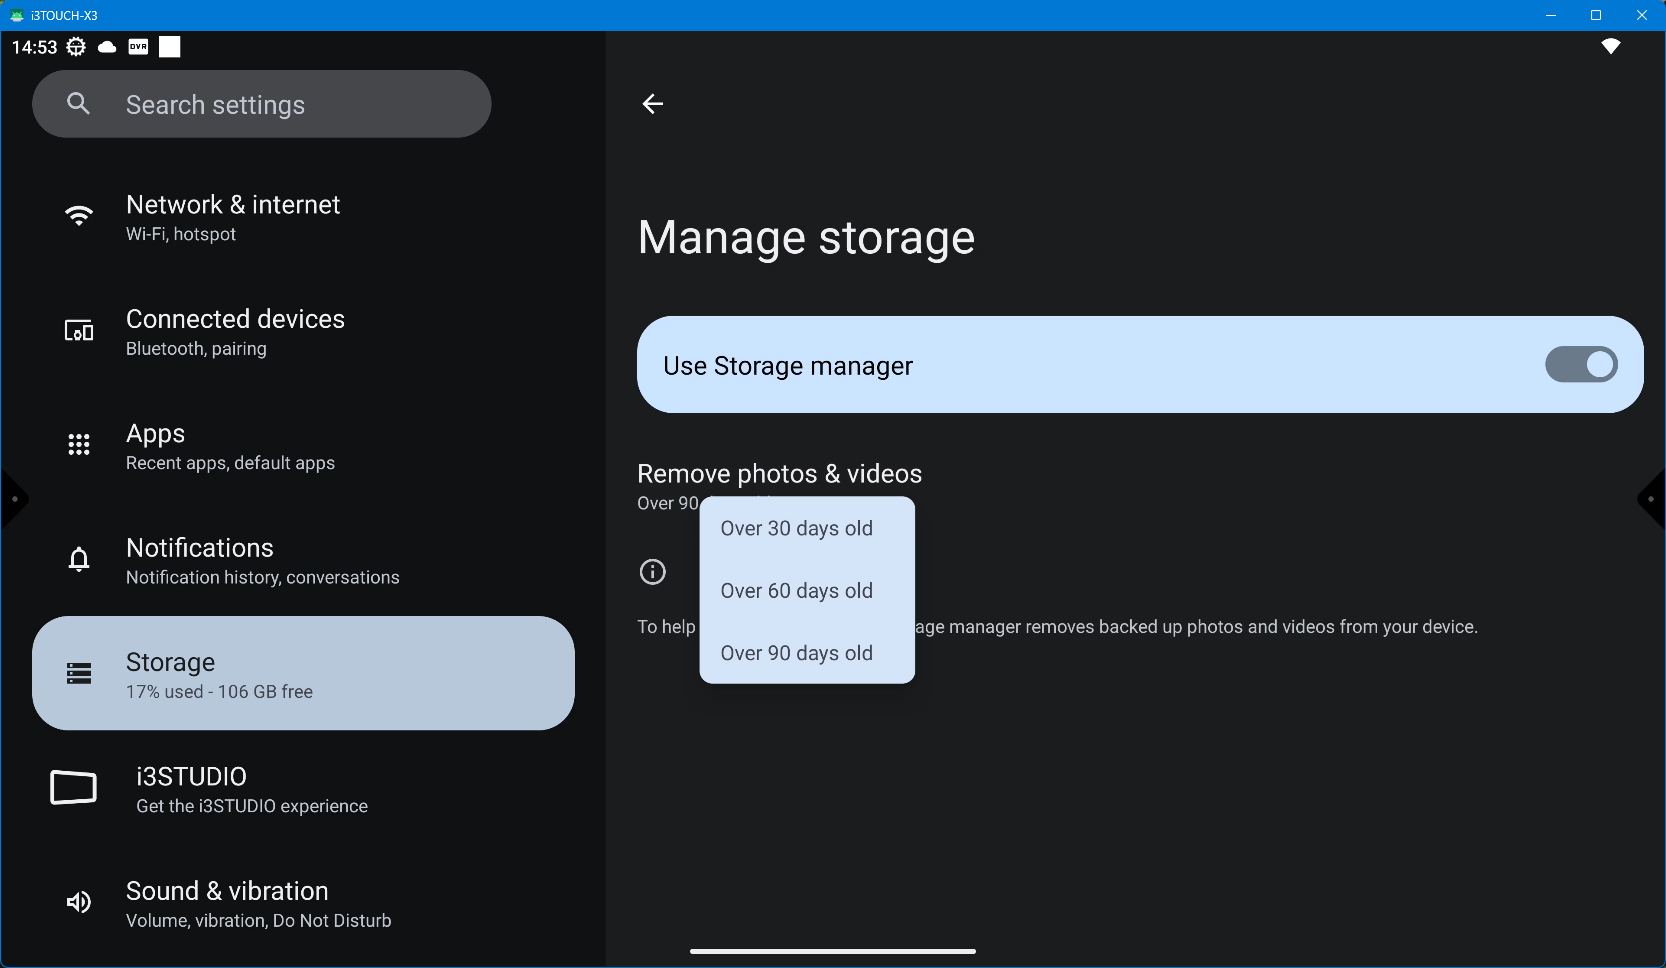1666x968 pixels.
Task: Pick Over 90 days old option
Action: coord(797,653)
